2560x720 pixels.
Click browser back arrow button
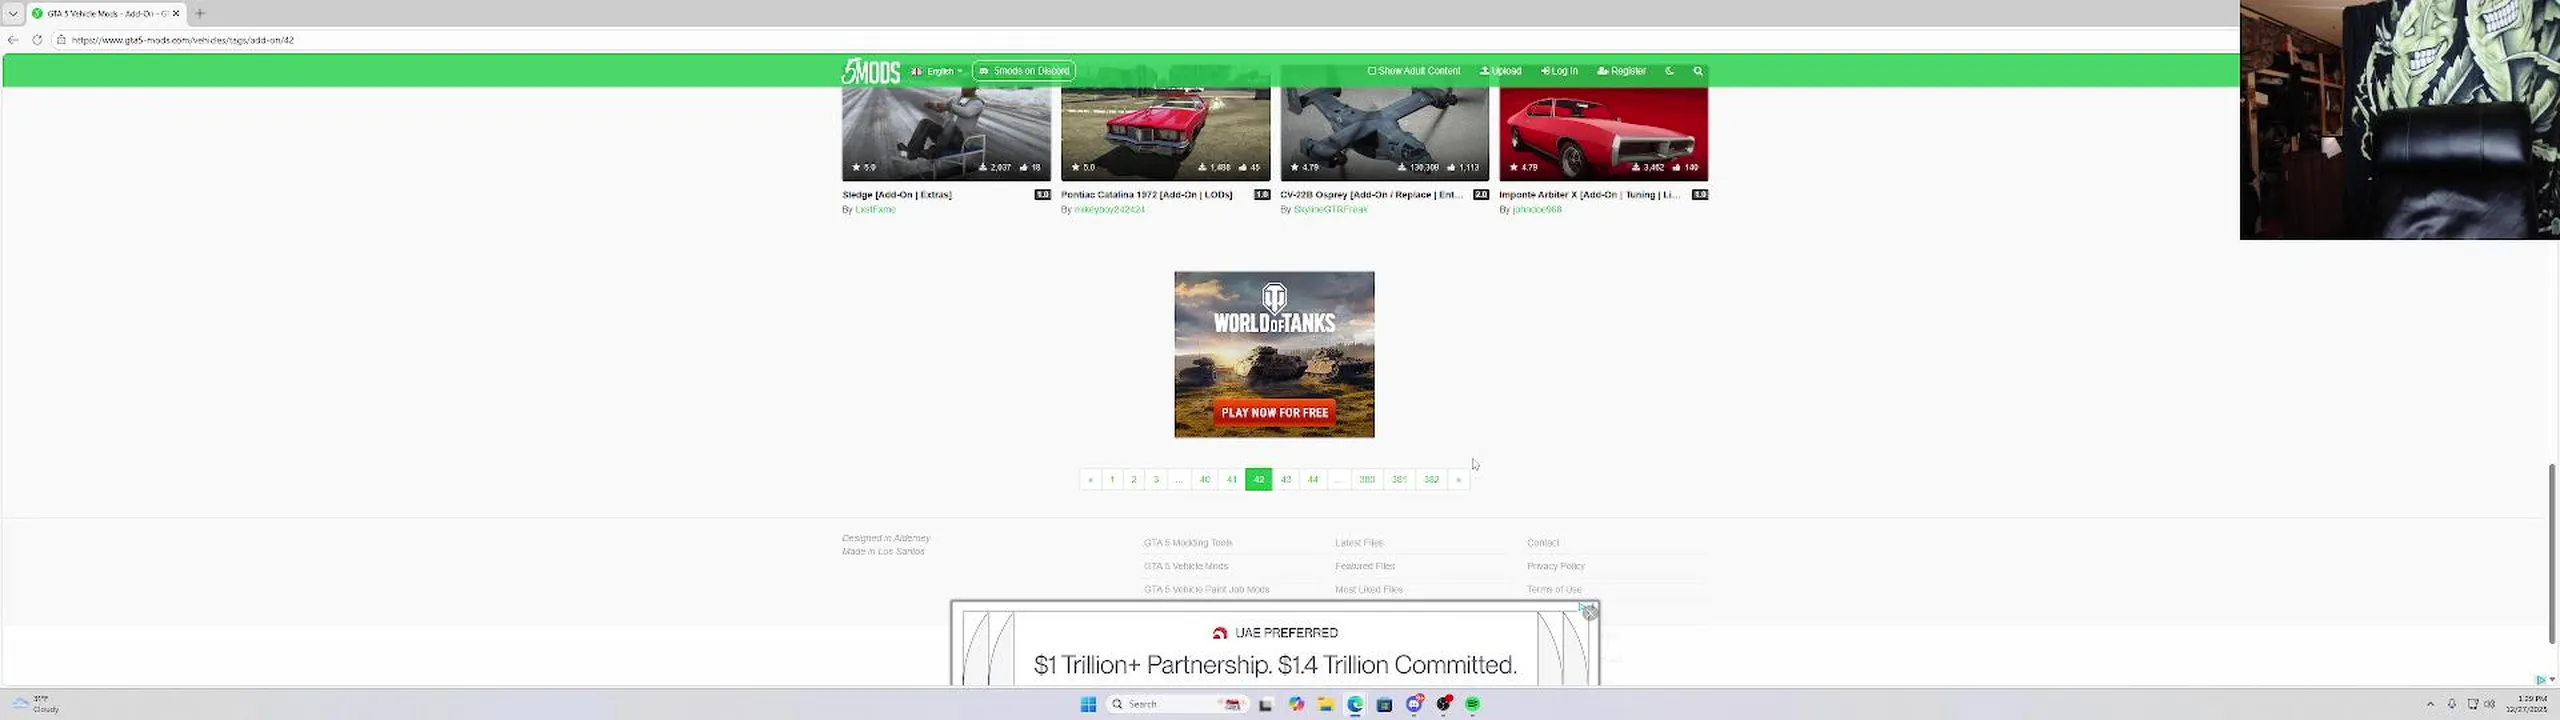point(13,40)
